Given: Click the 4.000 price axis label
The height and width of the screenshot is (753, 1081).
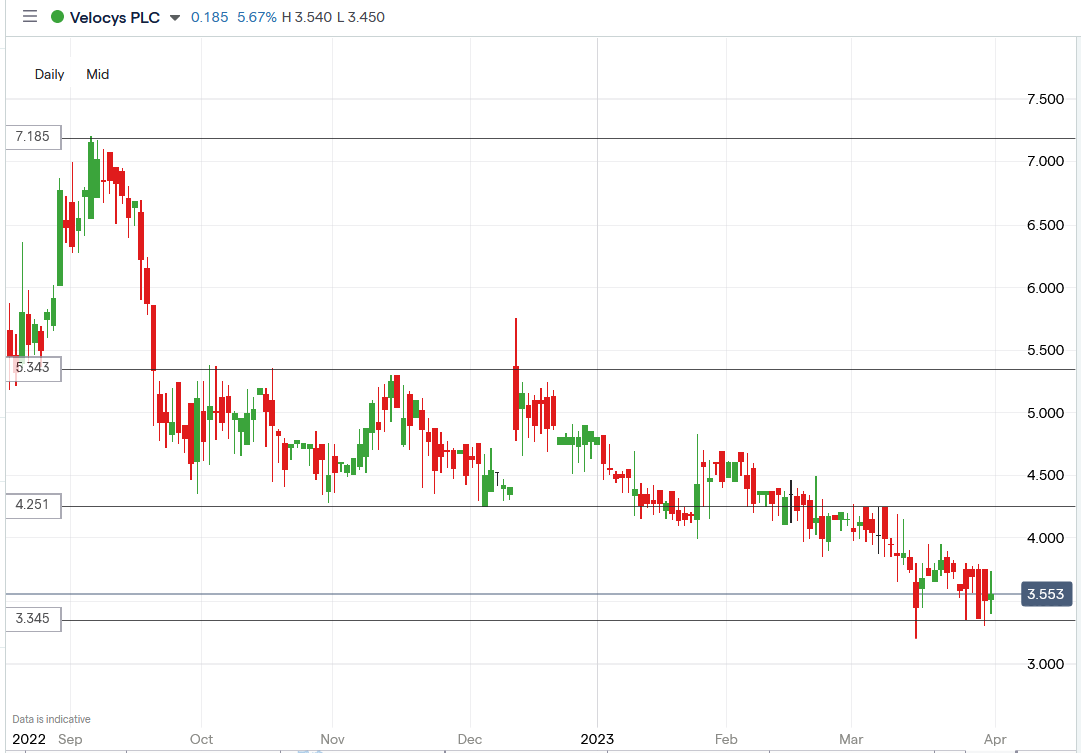Looking at the screenshot, I should 1045,538.
